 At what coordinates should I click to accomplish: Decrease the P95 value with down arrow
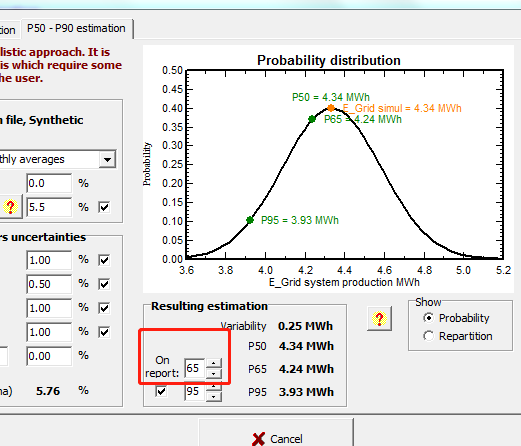(x=214, y=396)
